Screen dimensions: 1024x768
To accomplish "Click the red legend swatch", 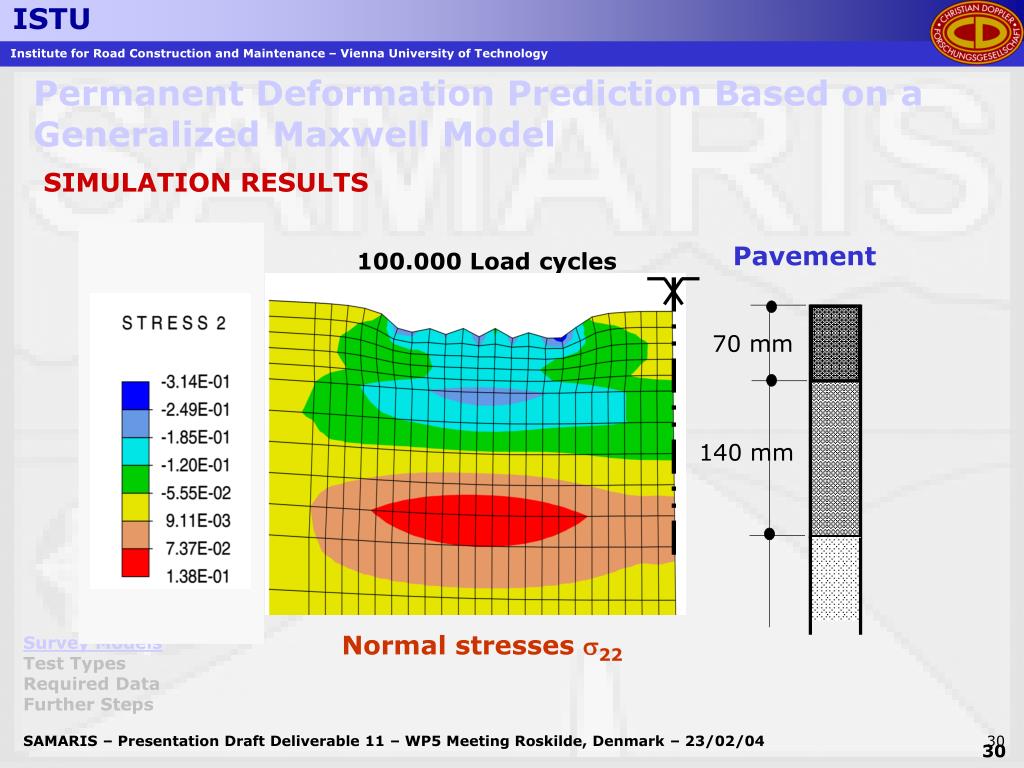I will coord(135,563).
